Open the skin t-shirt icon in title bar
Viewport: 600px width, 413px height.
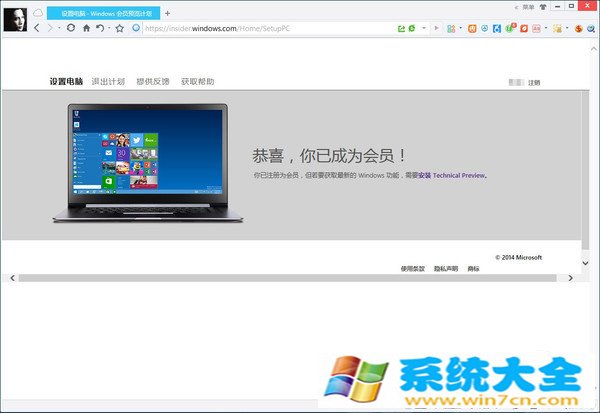pyautogui.click(x=543, y=7)
